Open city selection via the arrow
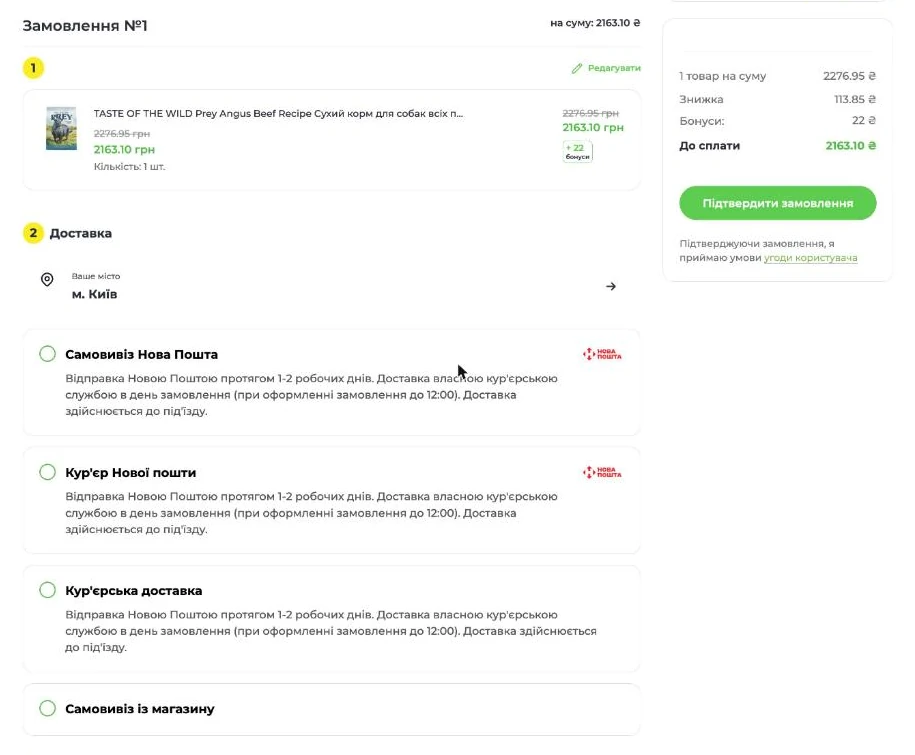 pyautogui.click(x=611, y=286)
